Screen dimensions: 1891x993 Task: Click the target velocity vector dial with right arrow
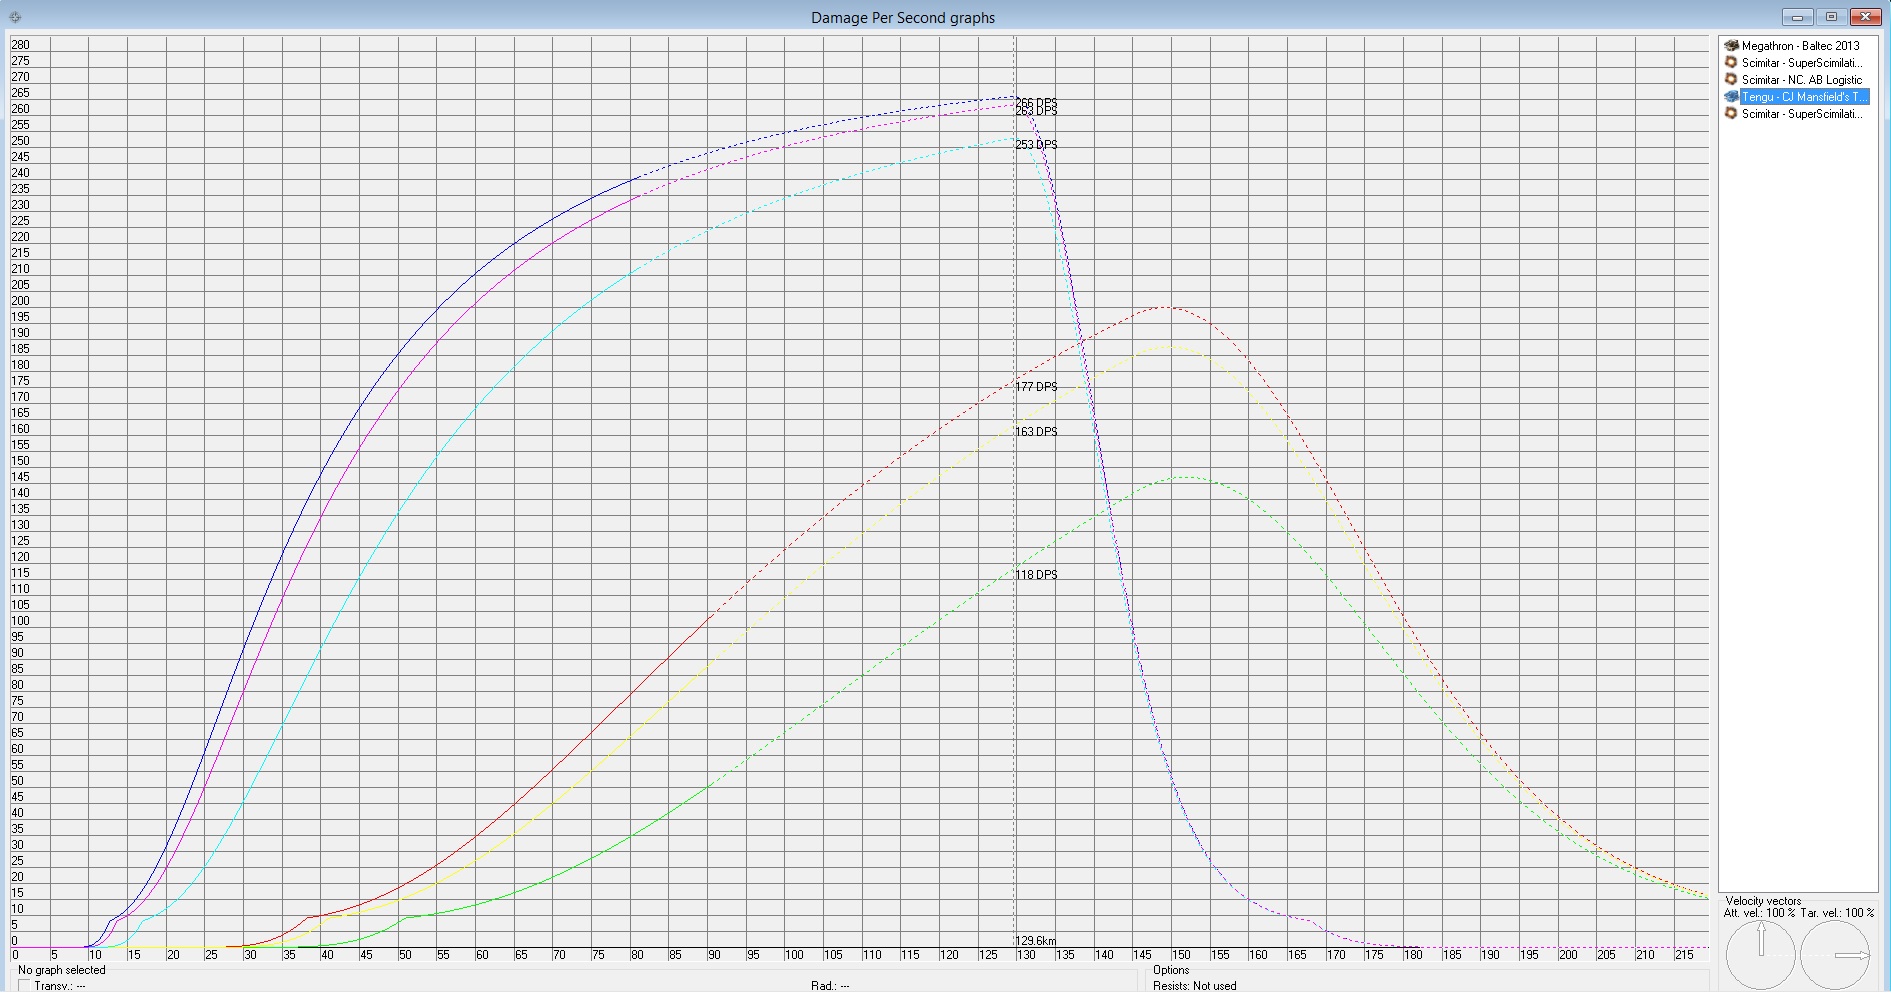1836,955
